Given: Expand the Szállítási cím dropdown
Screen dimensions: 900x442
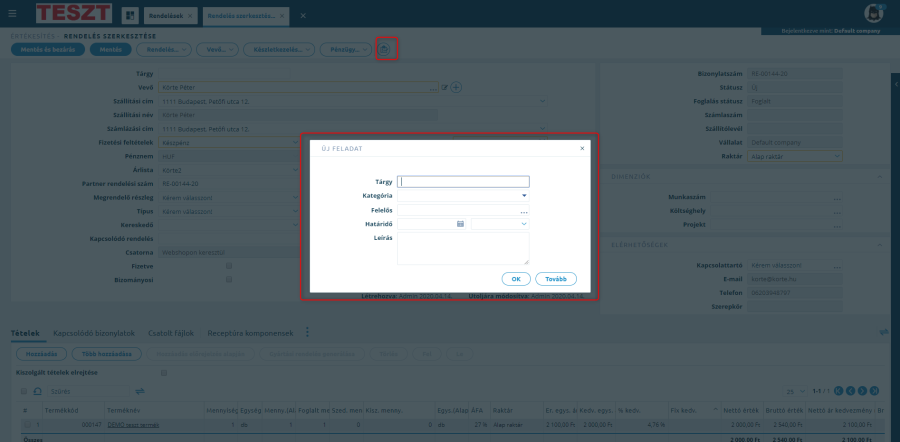Looking at the screenshot, I should (543, 102).
